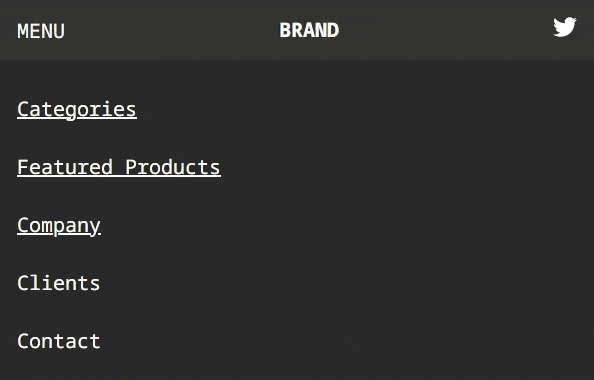Image resolution: width=594 pixels, height=380 pixels.
Task: Open Contact from the dropdown list
Action: pyautogui.click(x=59, y=341)
